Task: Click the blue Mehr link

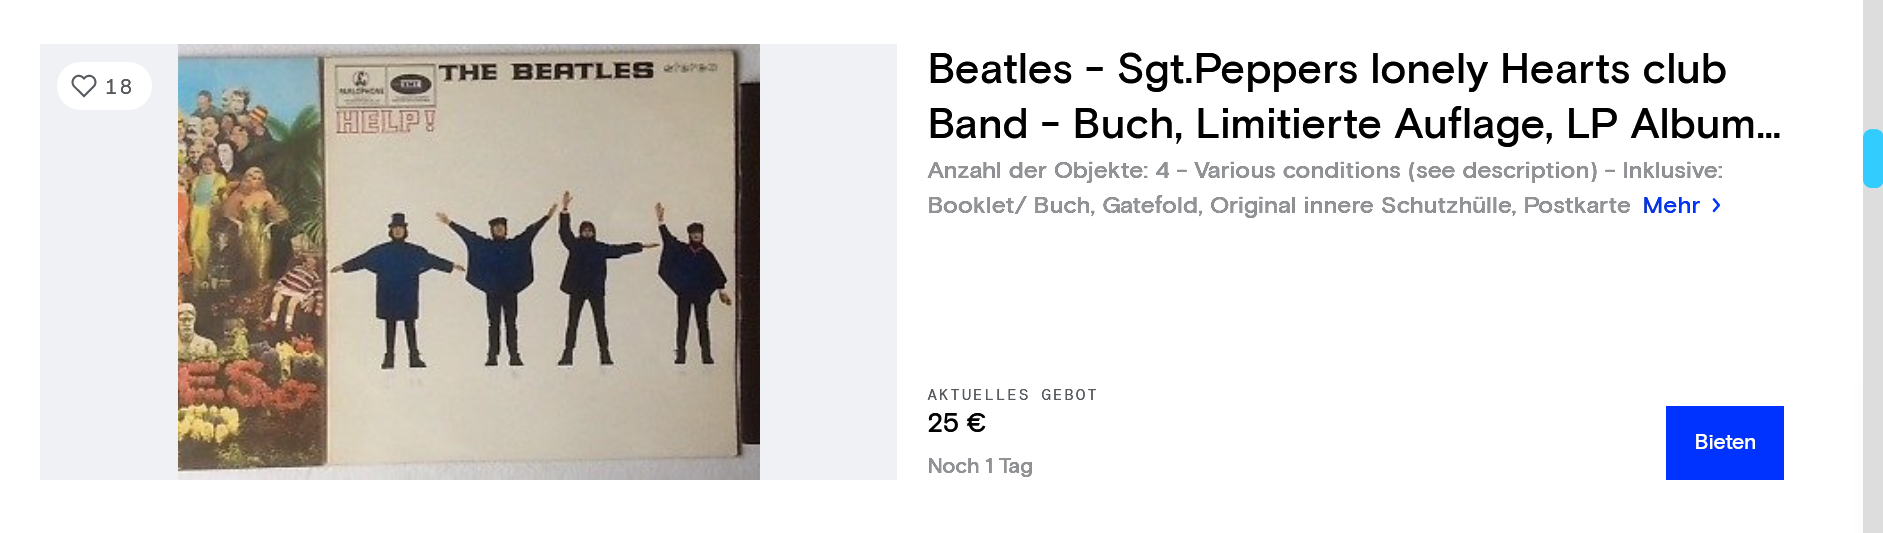Action: [1670, 205]
